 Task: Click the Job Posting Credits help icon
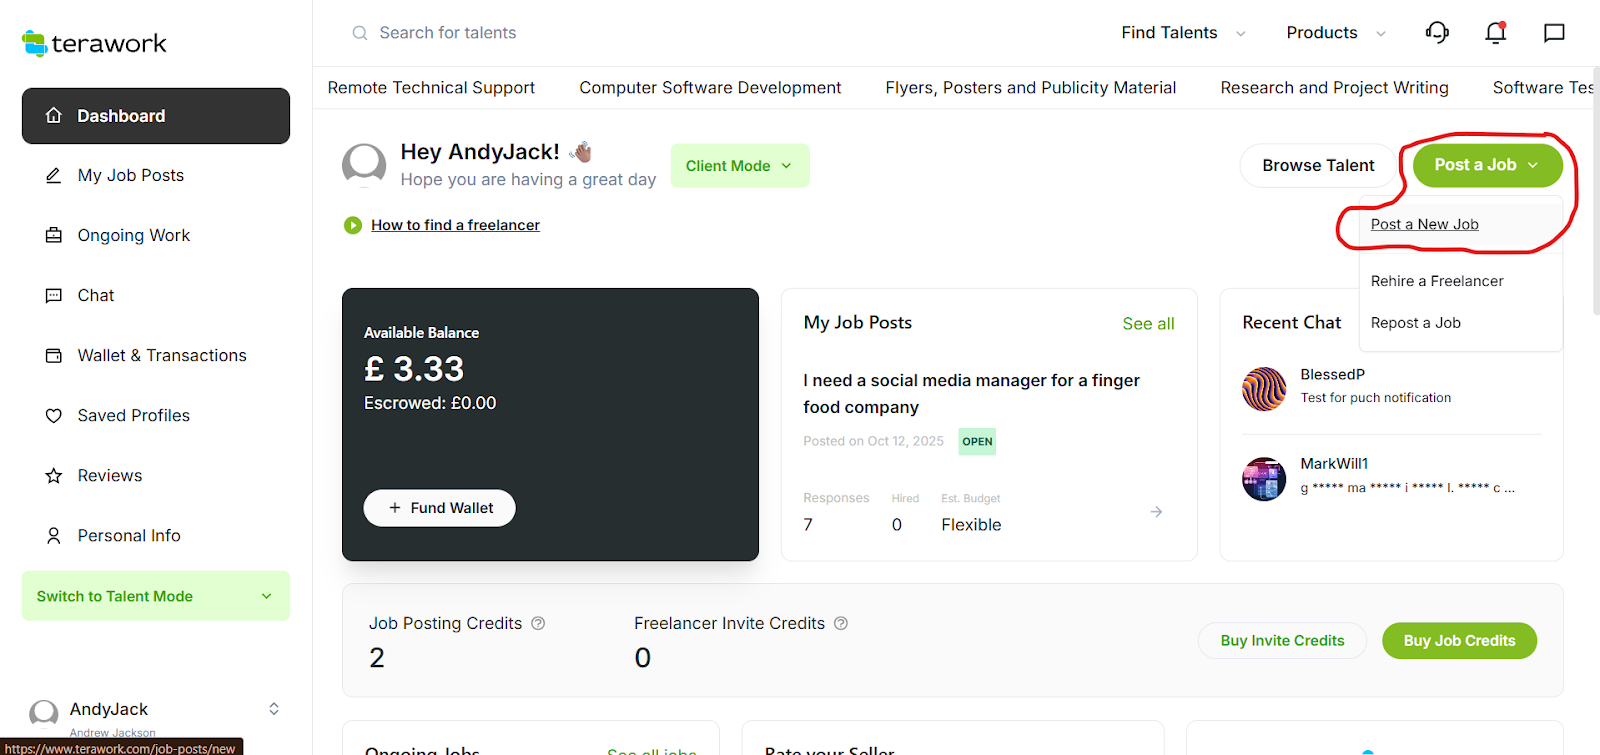coord(538,623)
